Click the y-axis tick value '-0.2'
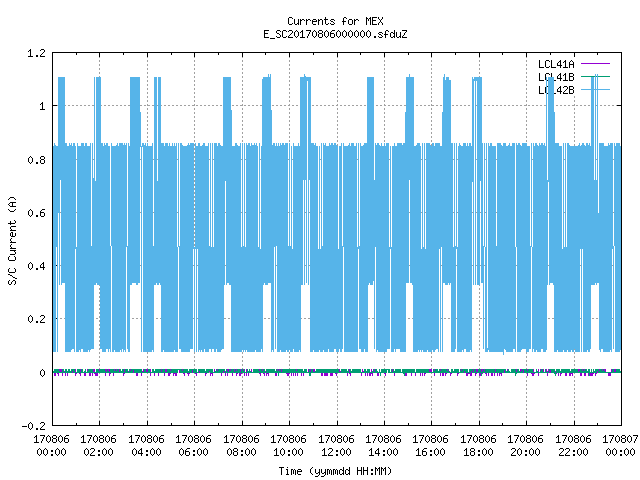The width and height of the screenshot is (640, 480). [33, 426]
